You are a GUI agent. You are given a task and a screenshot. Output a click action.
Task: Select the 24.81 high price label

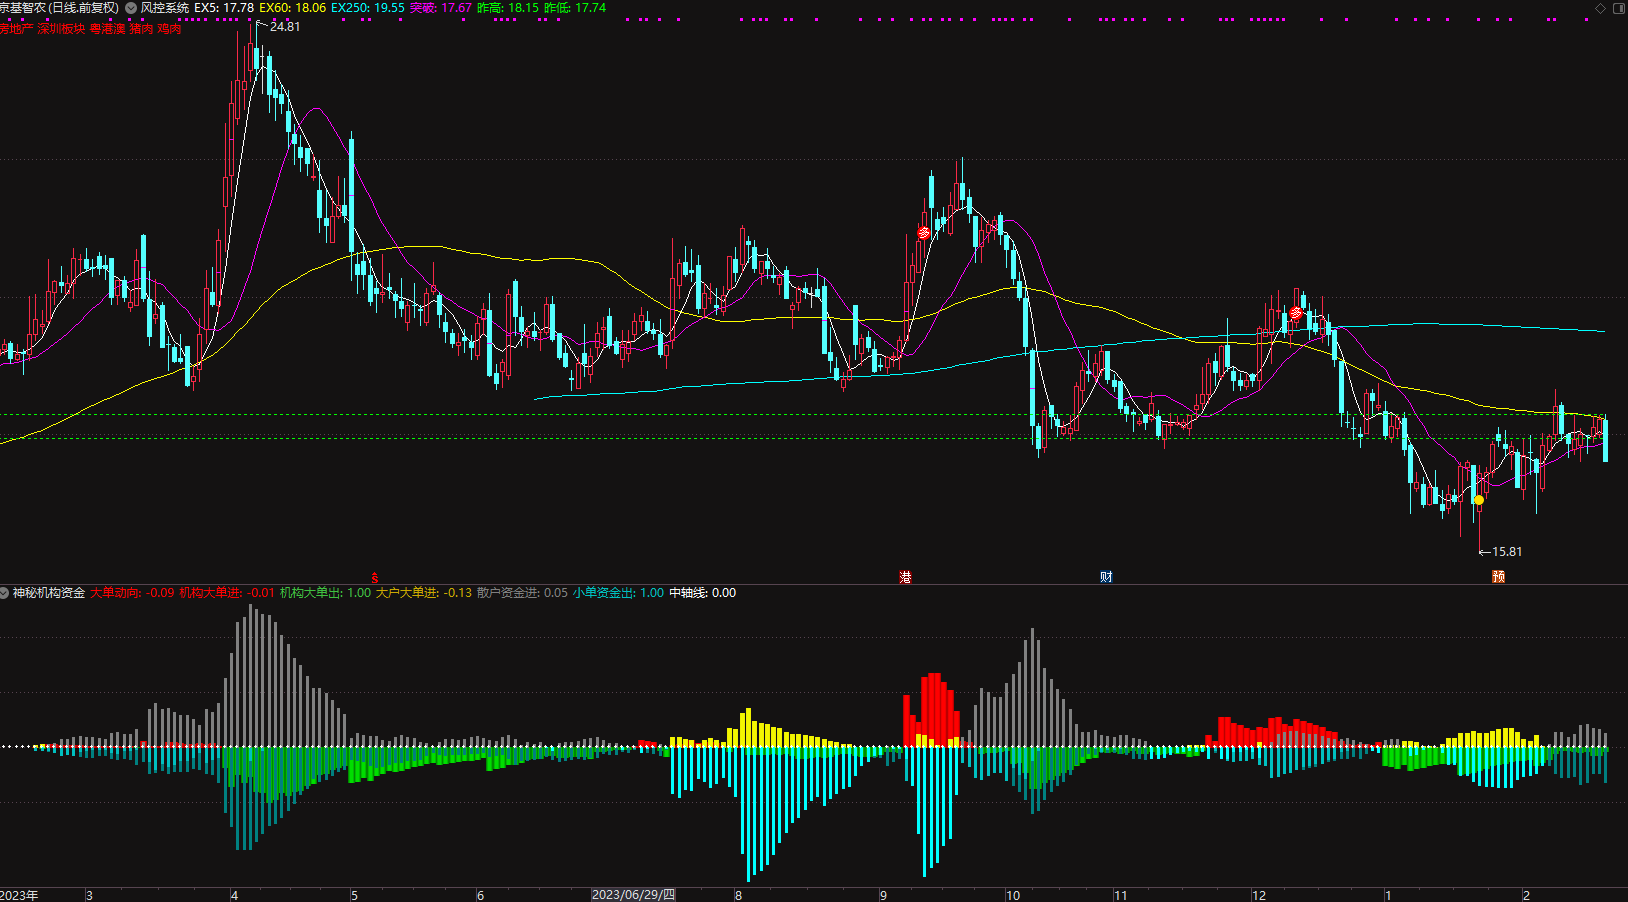point(285,27)
